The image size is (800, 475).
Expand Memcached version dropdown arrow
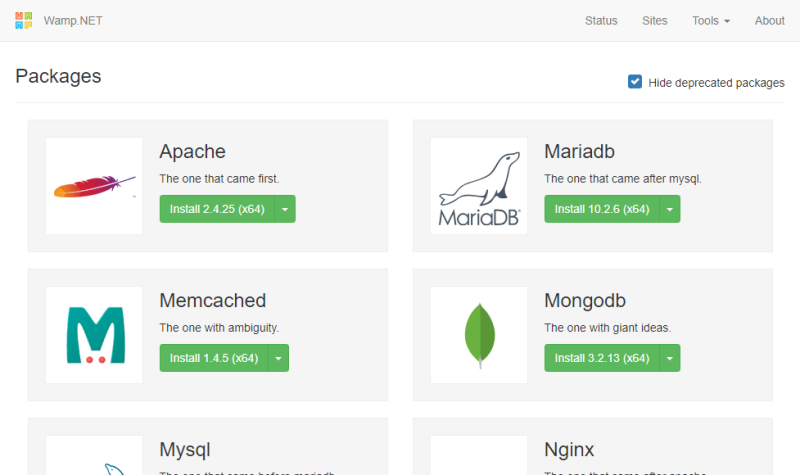279,358
